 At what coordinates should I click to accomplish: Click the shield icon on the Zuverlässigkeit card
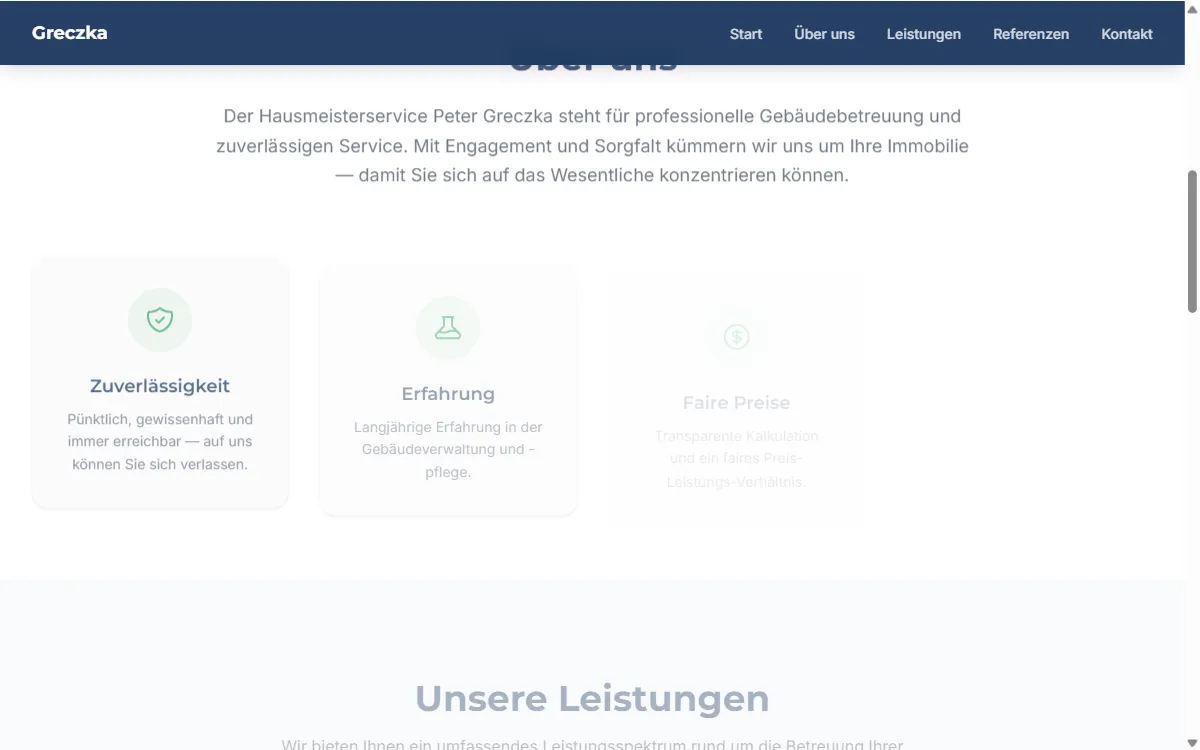(x=159, y=320)
